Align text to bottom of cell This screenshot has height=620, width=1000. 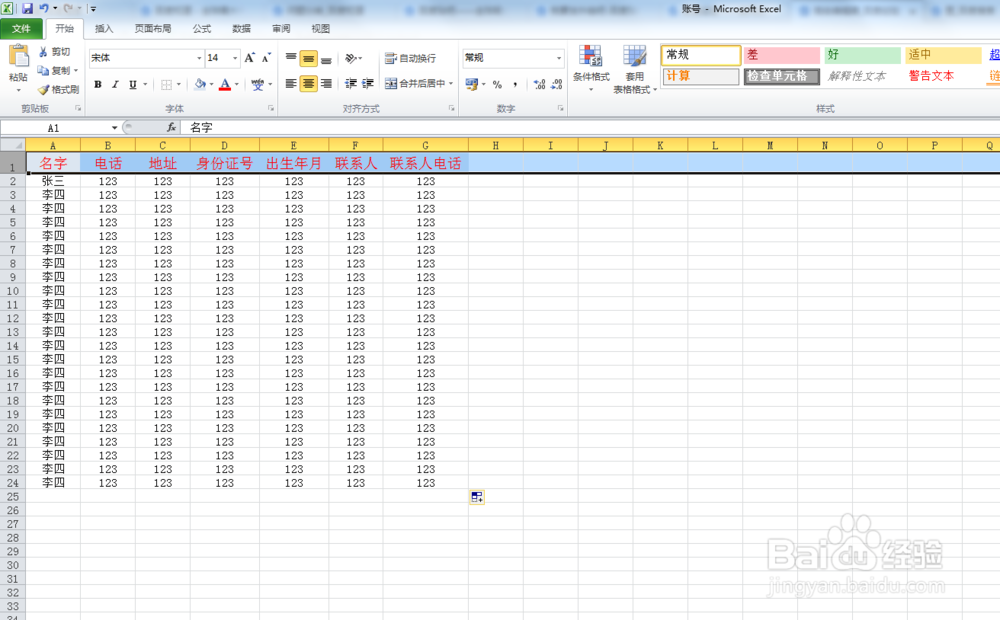[x=326, y=58]
